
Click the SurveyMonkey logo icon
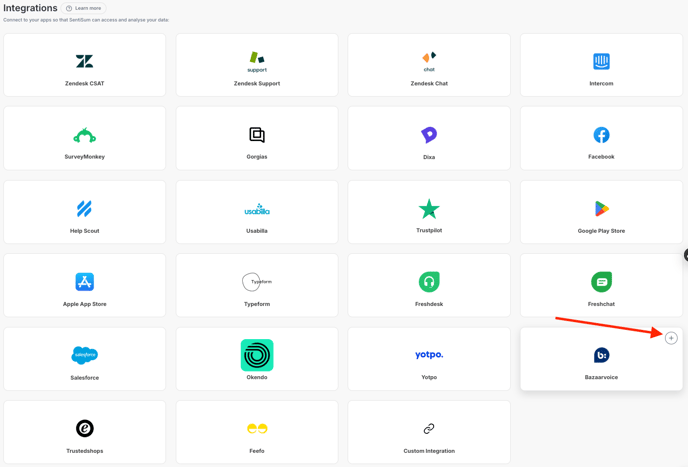(85, 135)
